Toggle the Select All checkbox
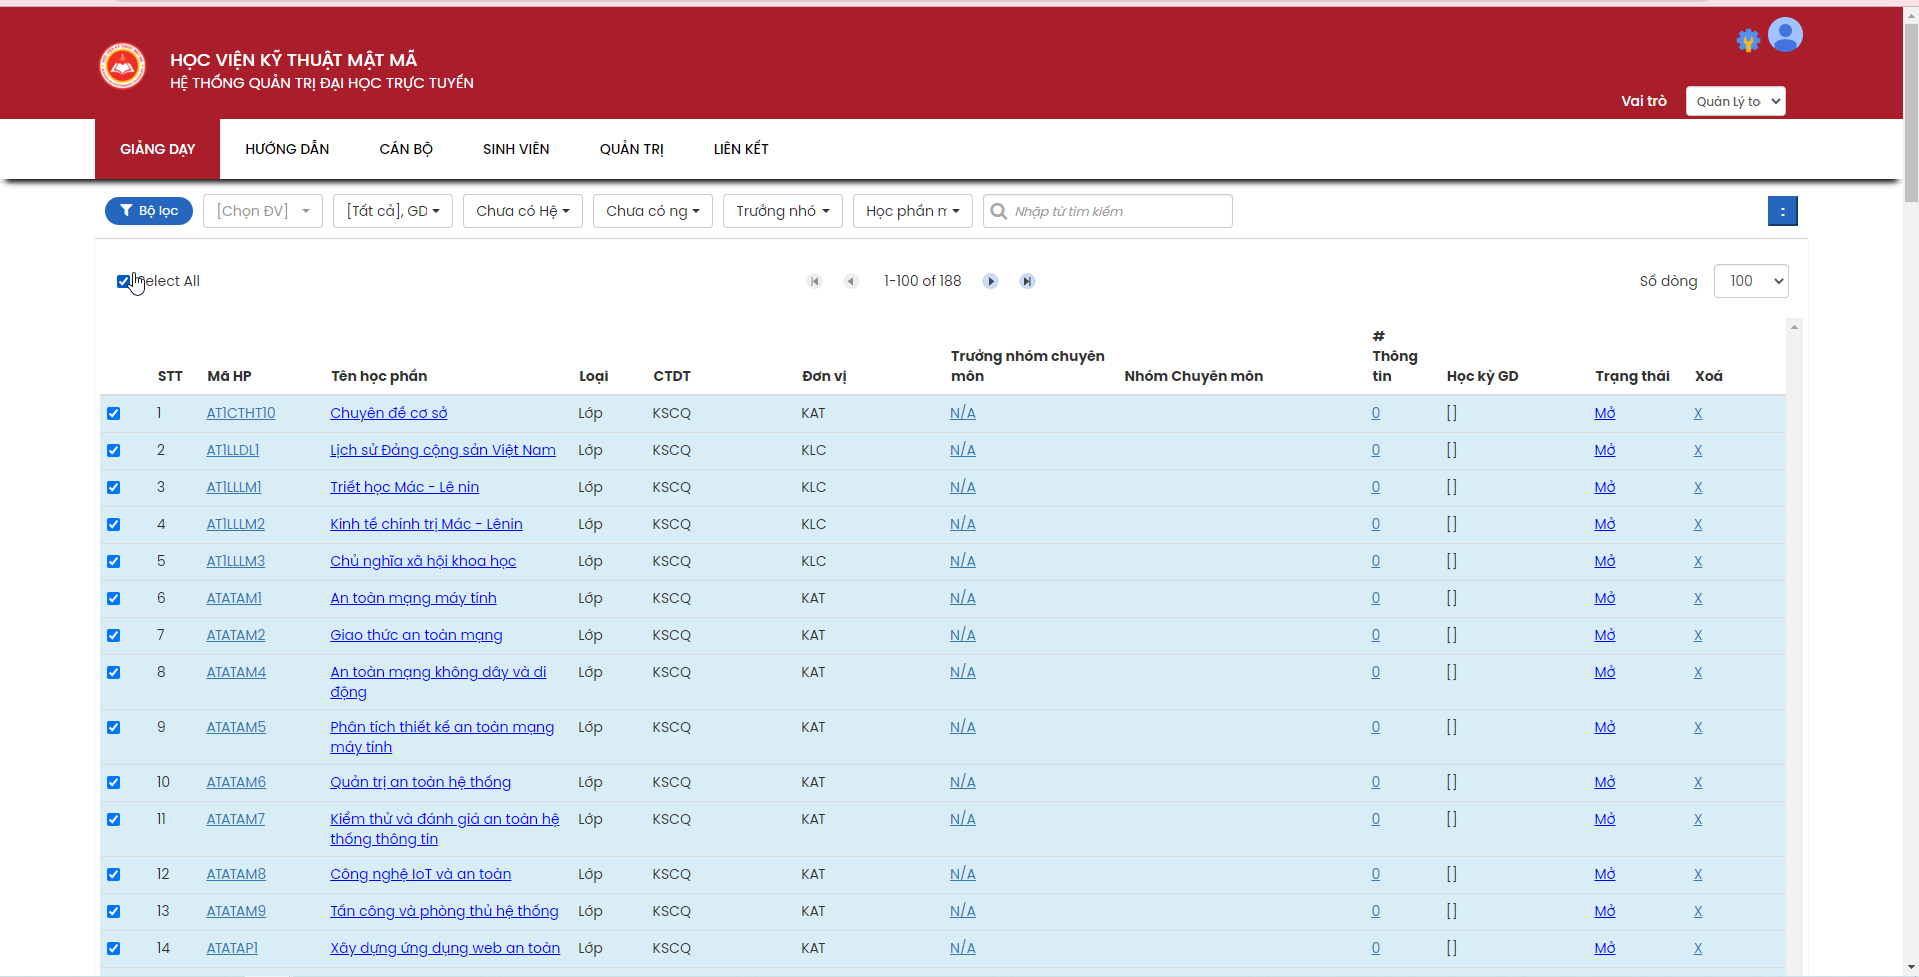The image size is (1919, 977). (123, 281)
